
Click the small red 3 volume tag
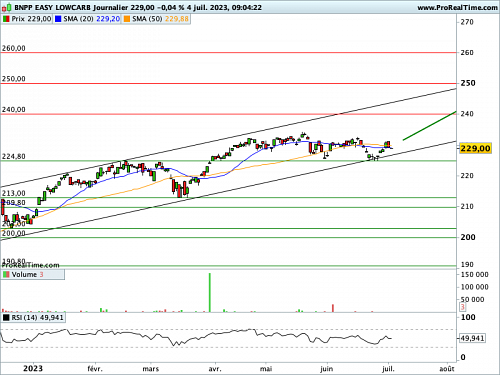463,307
